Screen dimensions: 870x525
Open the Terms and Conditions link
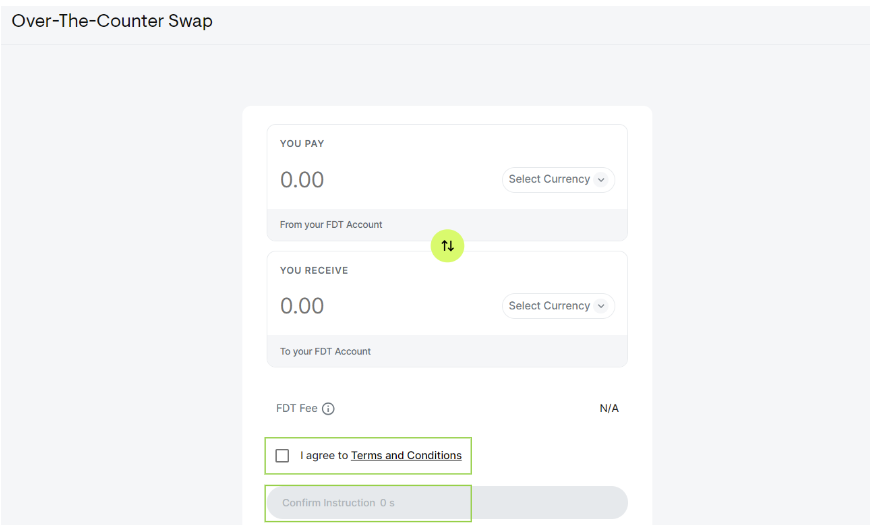[406, 456]
